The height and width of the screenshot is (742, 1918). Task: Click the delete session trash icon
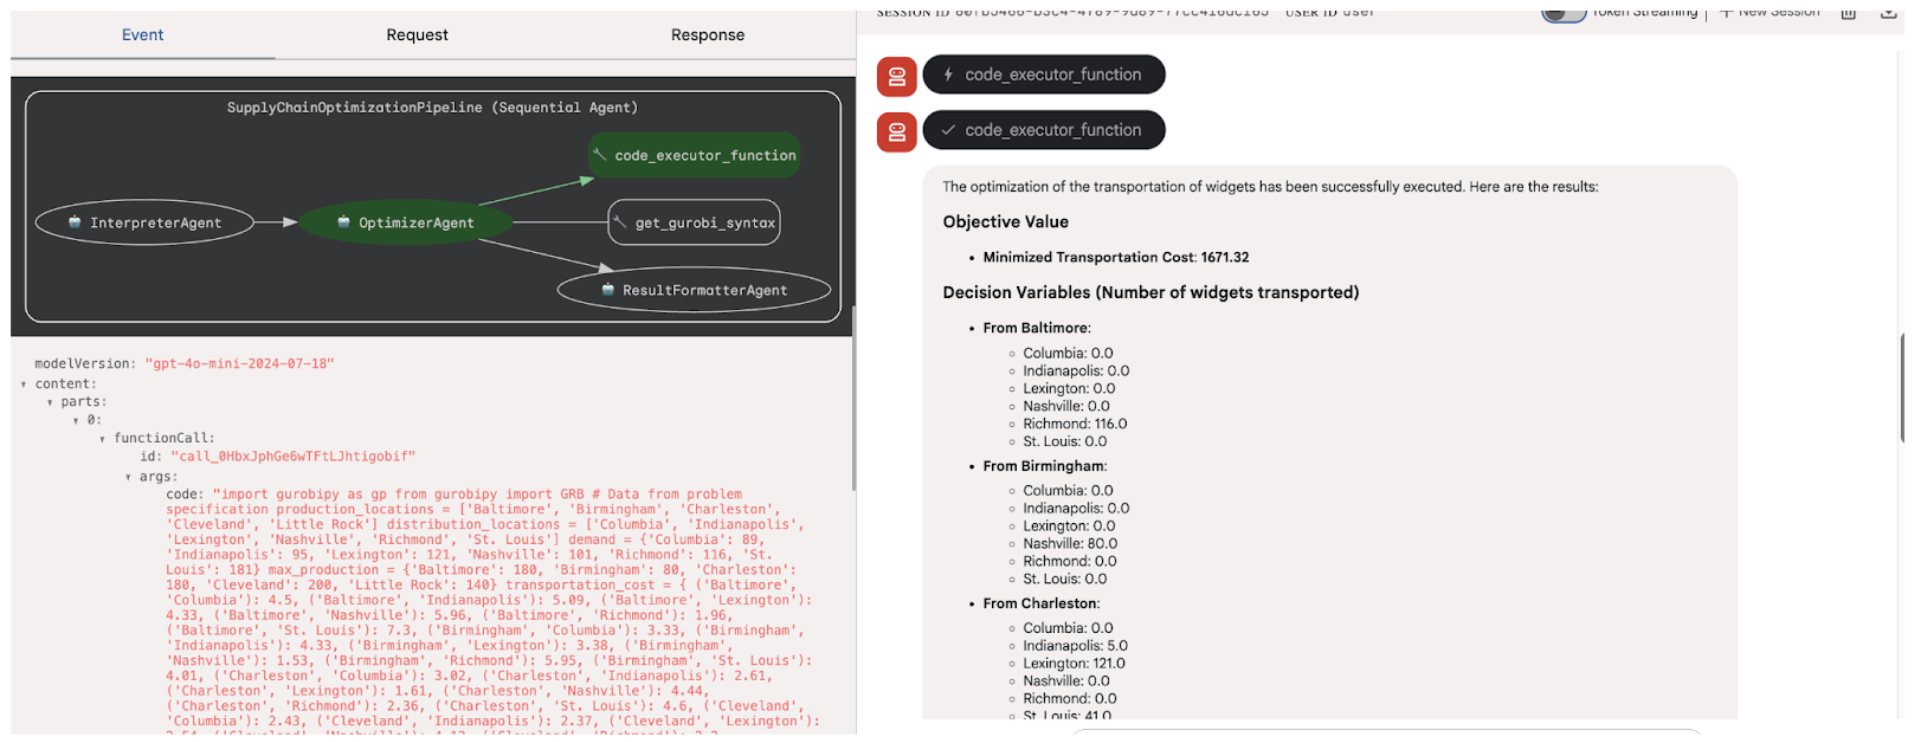1848,12
